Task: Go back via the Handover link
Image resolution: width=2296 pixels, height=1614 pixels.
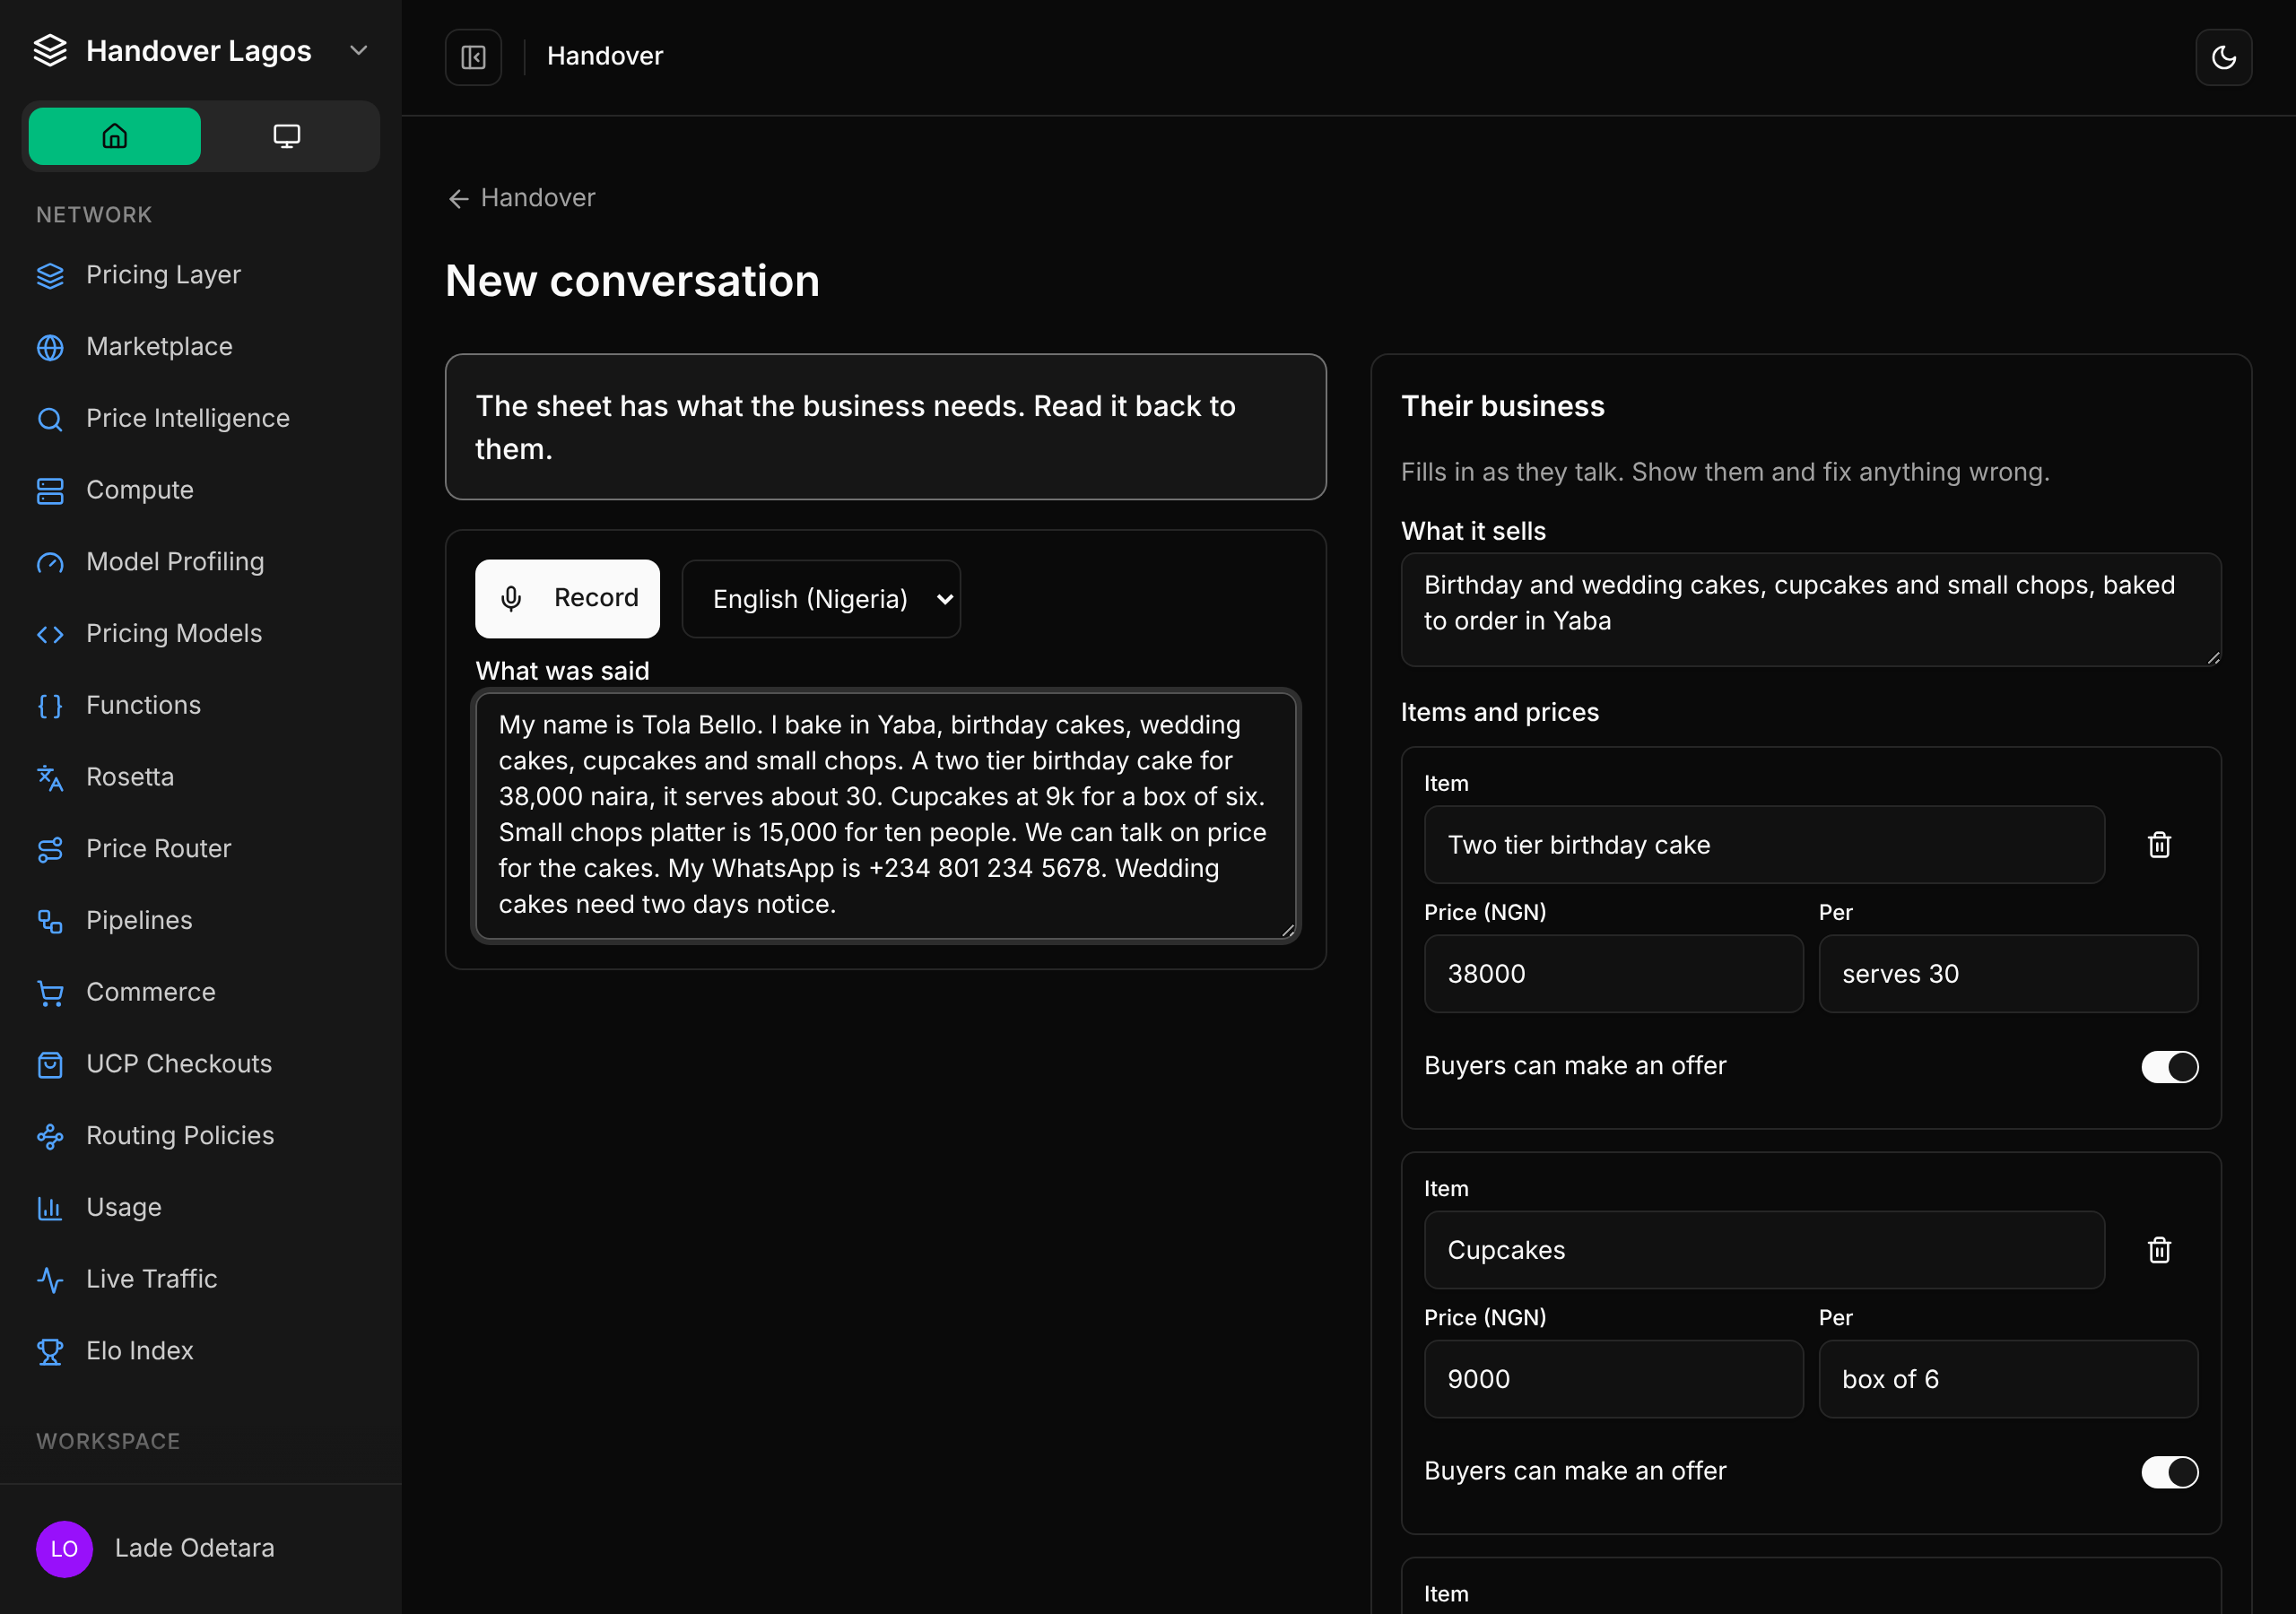Action: coord(521,198)
